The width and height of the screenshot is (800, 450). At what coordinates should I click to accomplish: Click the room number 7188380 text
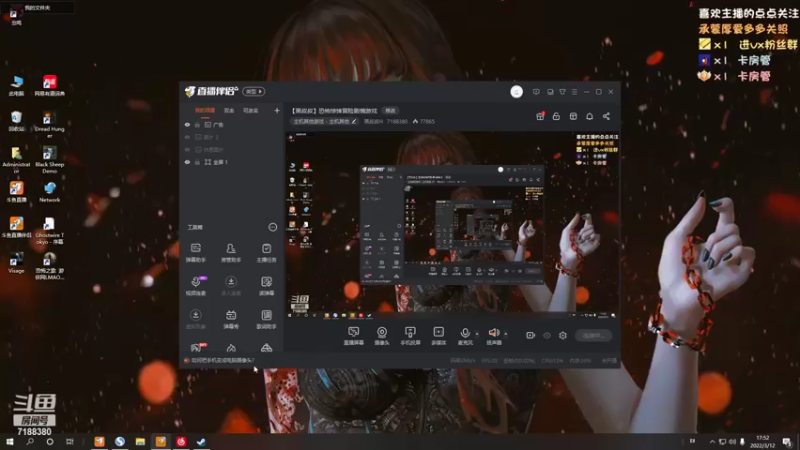point(397,121)
